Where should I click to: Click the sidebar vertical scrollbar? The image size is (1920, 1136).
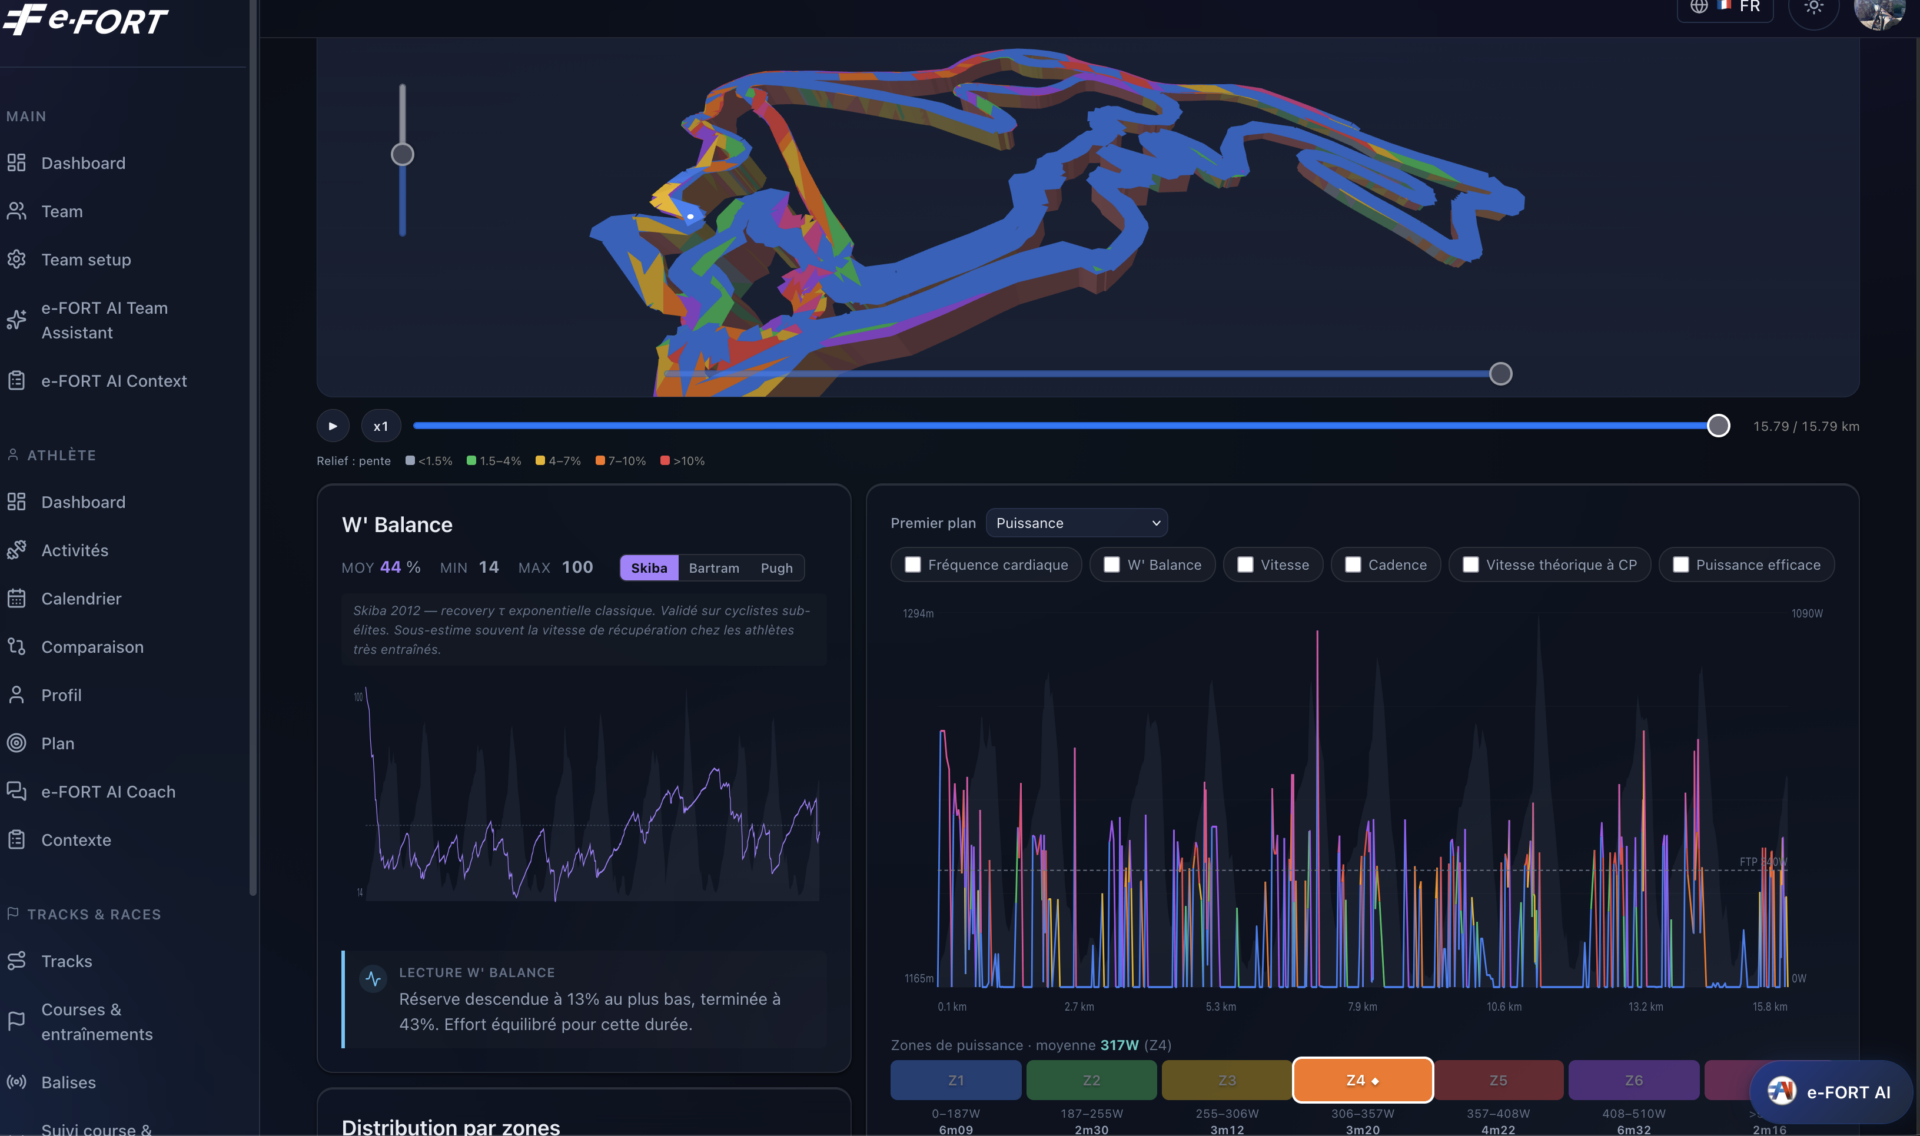point(253,450)
